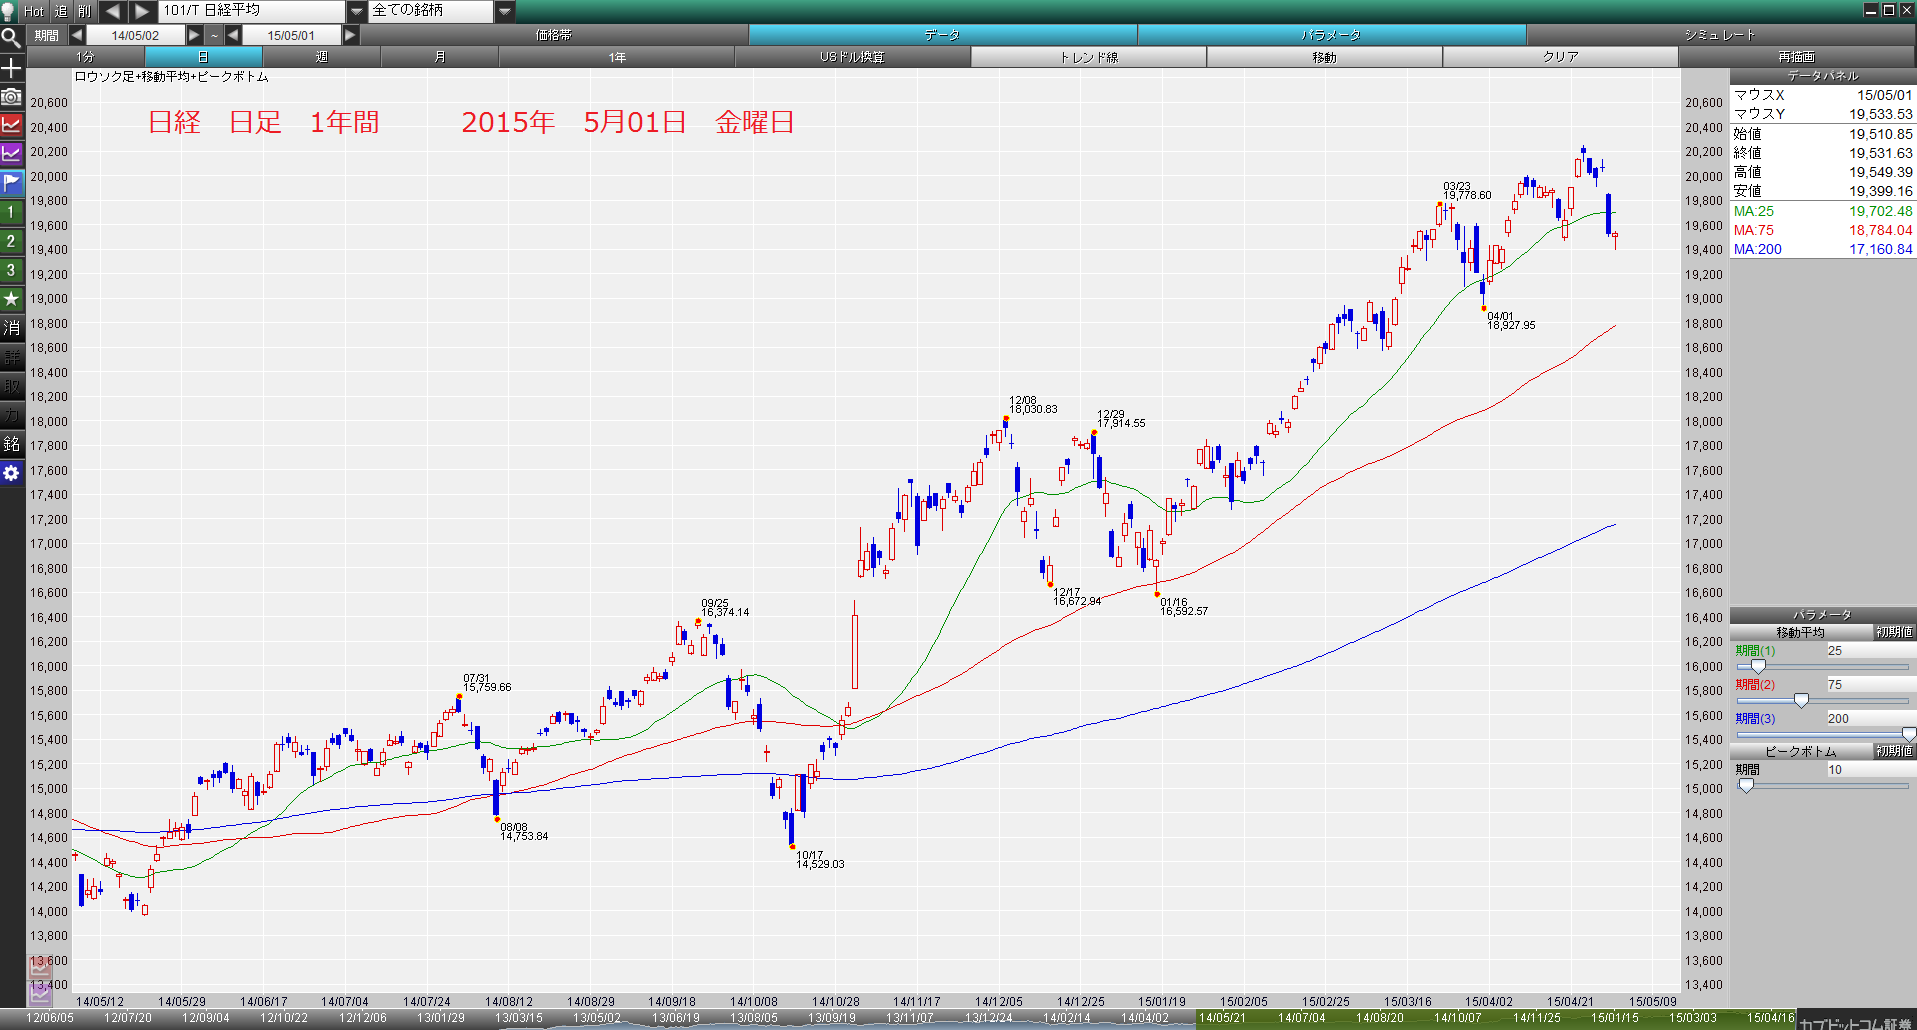Image resolution: width=1917 pixels, height=1030 pixels.
Task: Click the 期間(3) slider handle
Action: pyautogui.click(x=1909, y=734)
